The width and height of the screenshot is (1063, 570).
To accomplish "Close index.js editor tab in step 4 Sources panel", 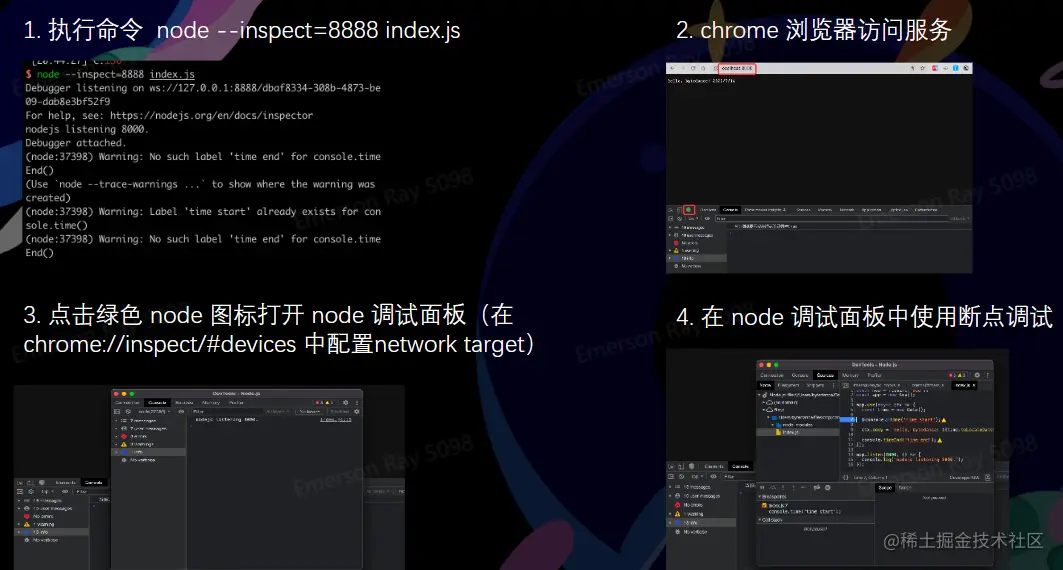I will pos(974,385).
